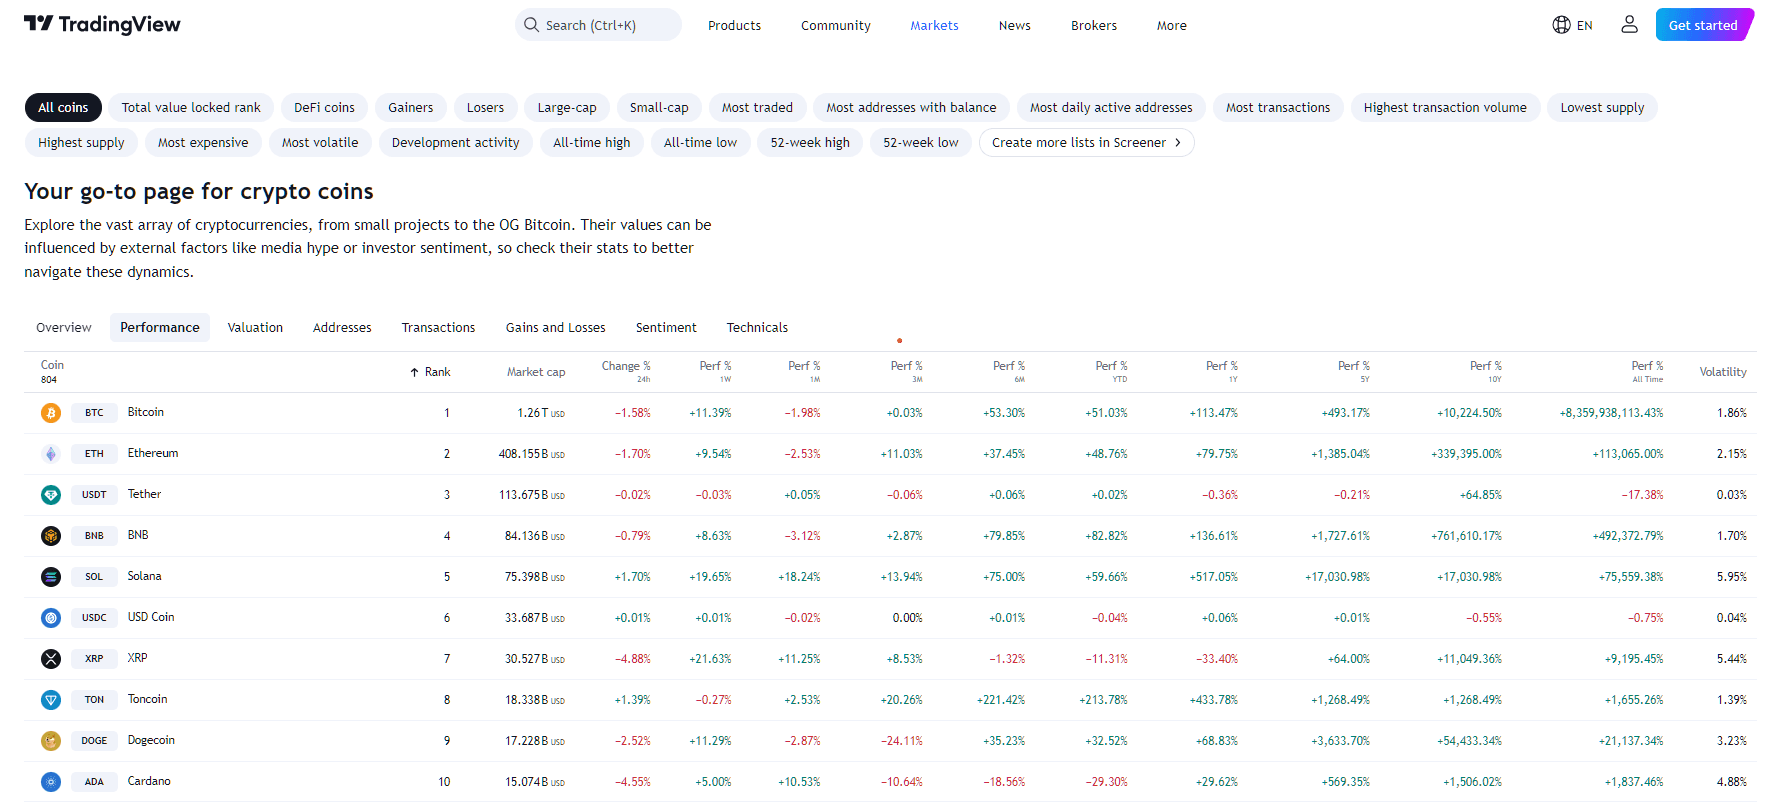
Task: Switch to the Transactions tab
Action: [438, 328]
